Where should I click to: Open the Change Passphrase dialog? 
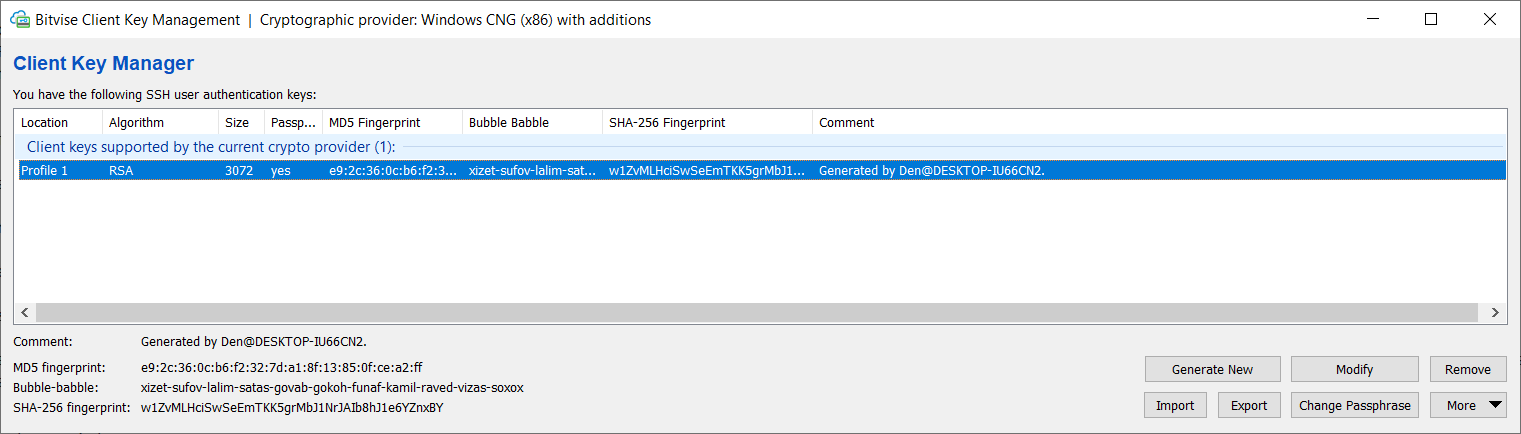point(1354,405)
